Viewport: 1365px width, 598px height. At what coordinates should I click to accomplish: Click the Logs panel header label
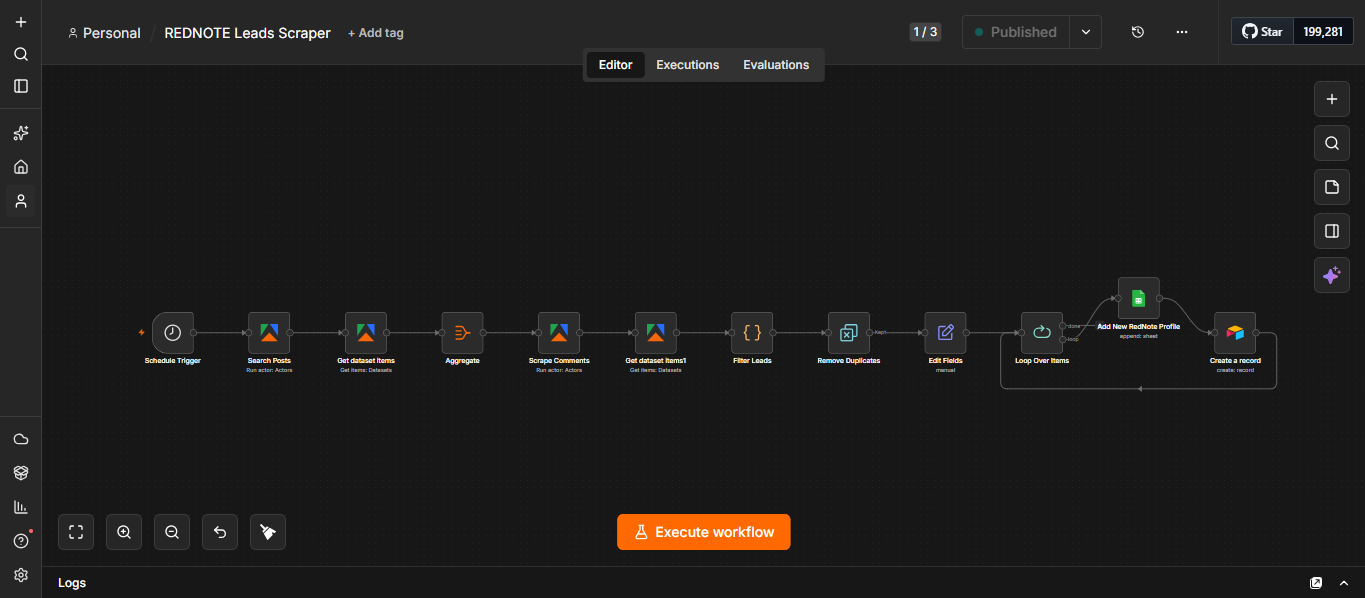click(72, 583)
